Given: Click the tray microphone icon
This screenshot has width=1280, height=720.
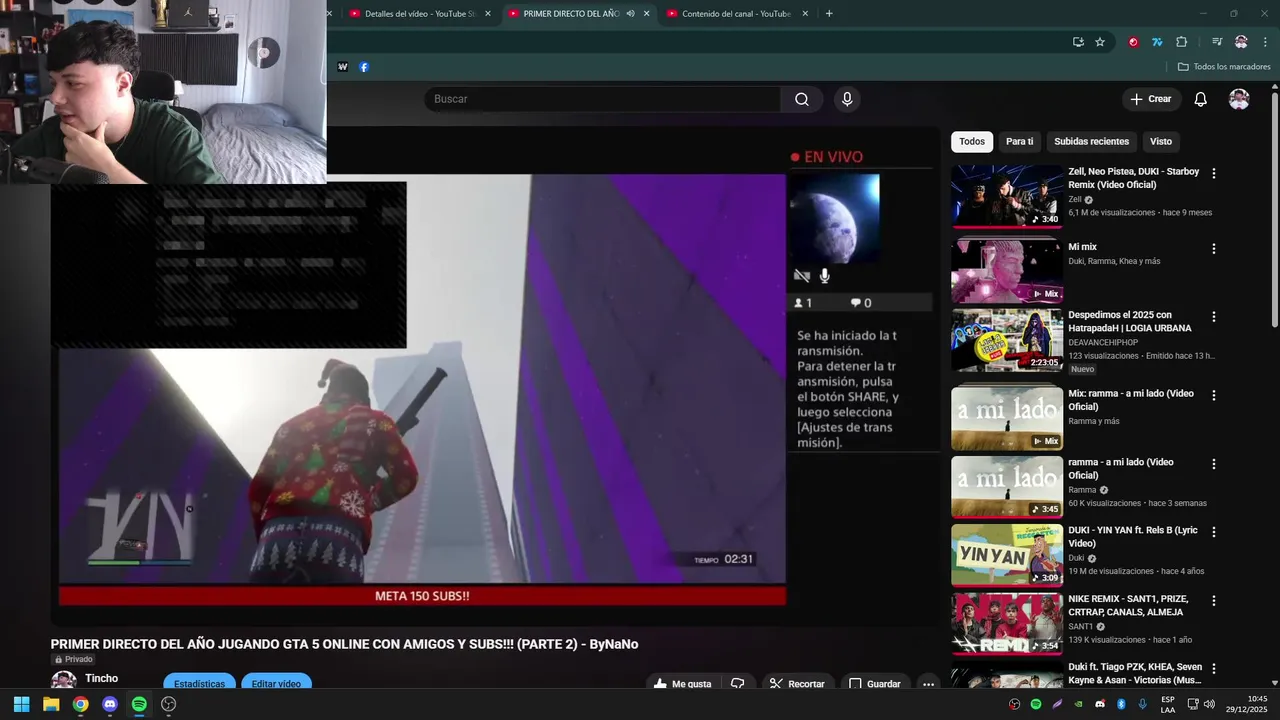Looking at the screenshot, I should 1143,704.
